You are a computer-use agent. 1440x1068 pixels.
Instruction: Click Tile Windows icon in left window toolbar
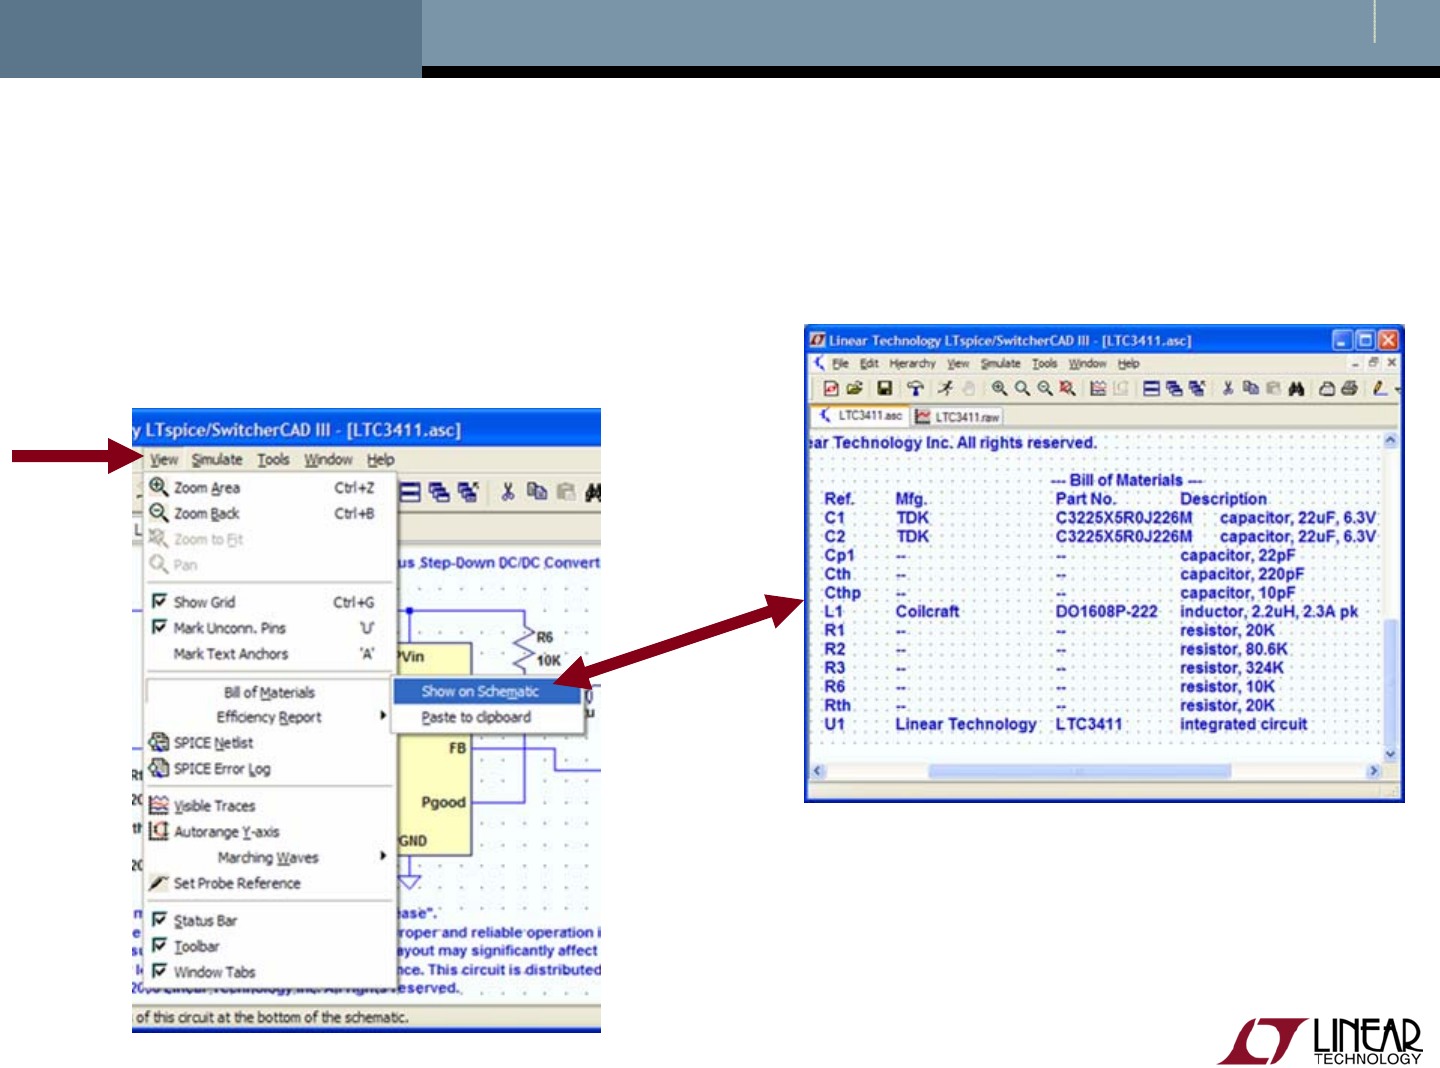[x=410, y=492]
